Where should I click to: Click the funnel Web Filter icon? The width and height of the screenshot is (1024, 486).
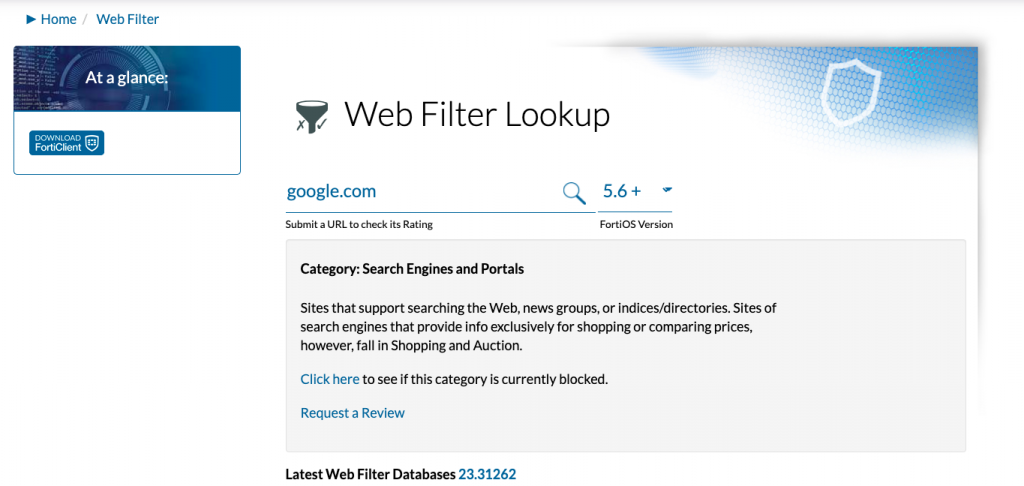(x=312, y=116)
